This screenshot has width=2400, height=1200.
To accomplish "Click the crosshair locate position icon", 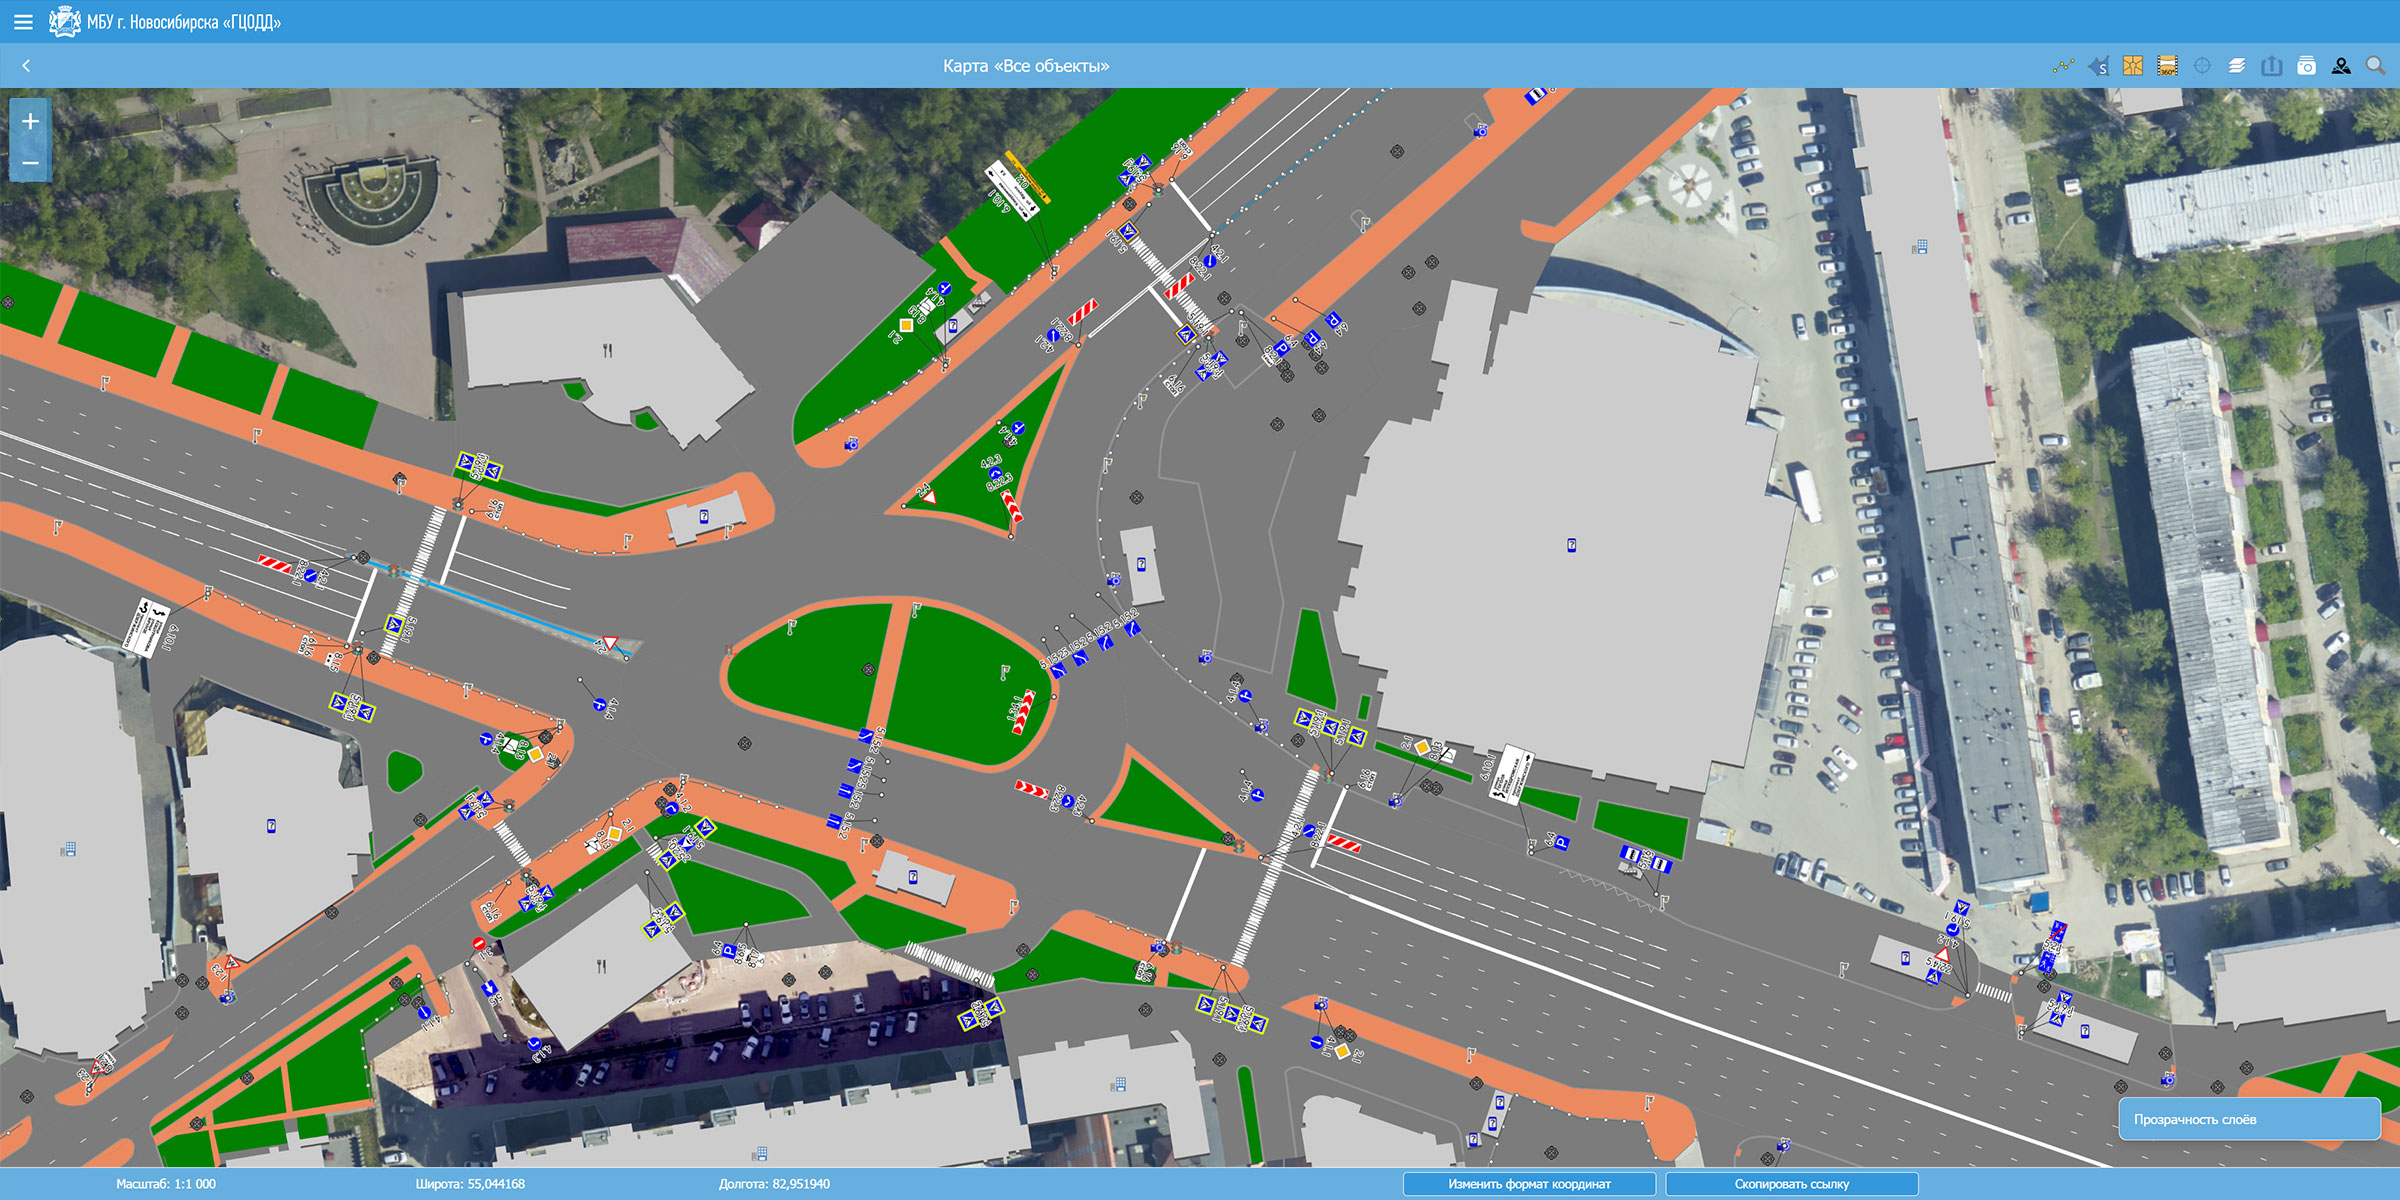I will point(2202,66).
